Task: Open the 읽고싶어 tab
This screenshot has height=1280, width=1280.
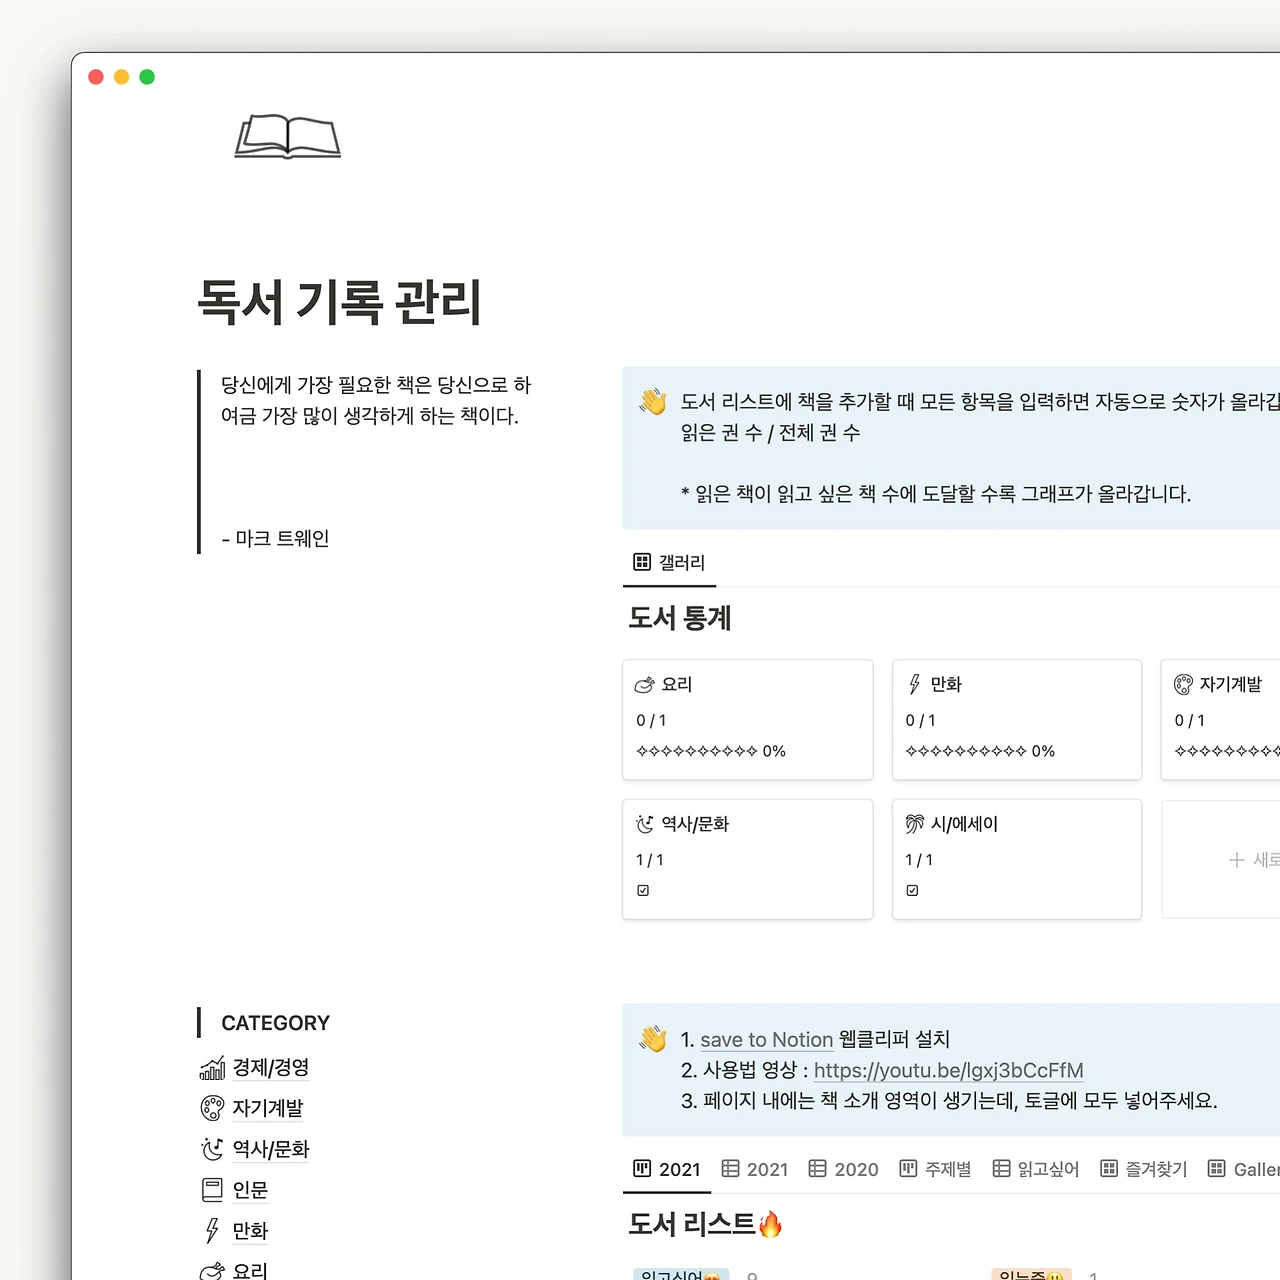Action: point(1036,1169)
